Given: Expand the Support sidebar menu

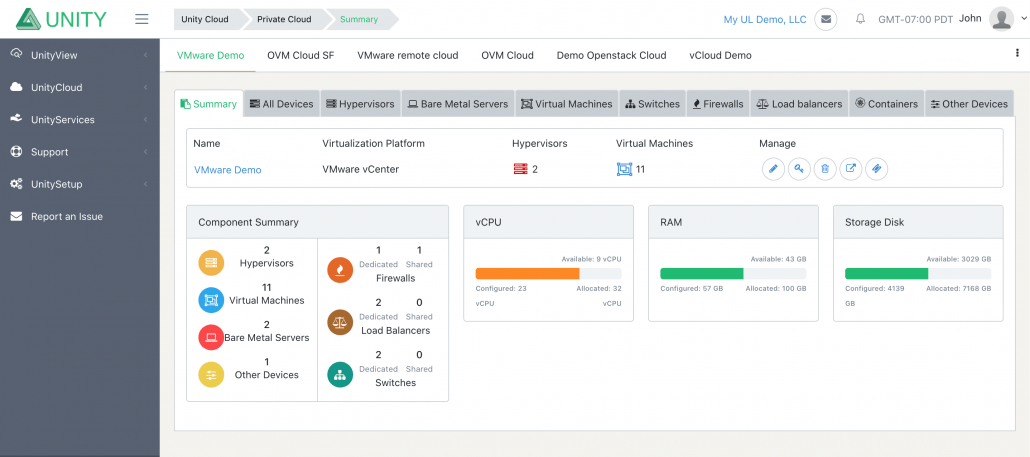Looking at the screenshot, I should coord(80,152).
